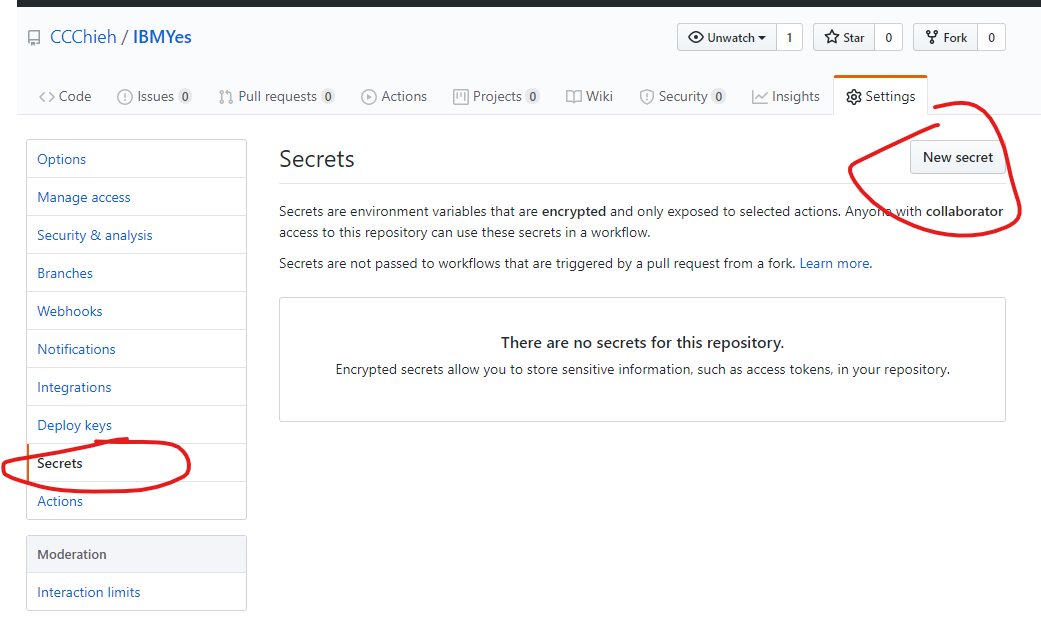Image resolution: width=1041 pixels, height=640 pixels.
Task: Open Security & analysis settings
Action: click(136, 235)
